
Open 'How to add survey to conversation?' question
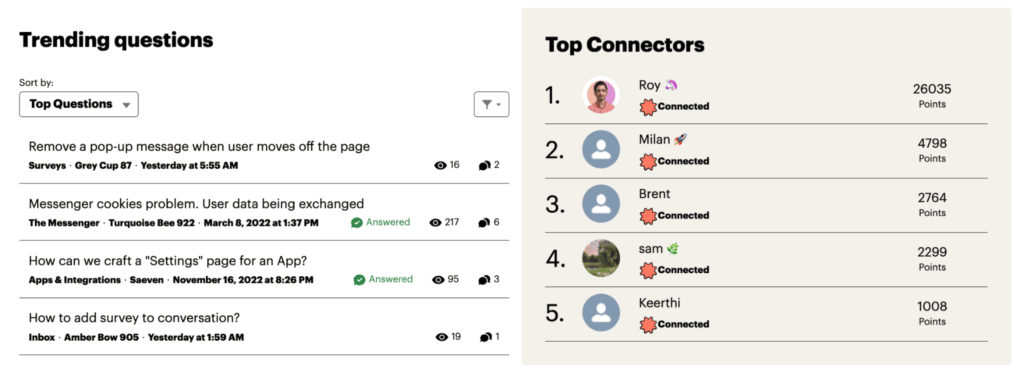pos(135,318)
